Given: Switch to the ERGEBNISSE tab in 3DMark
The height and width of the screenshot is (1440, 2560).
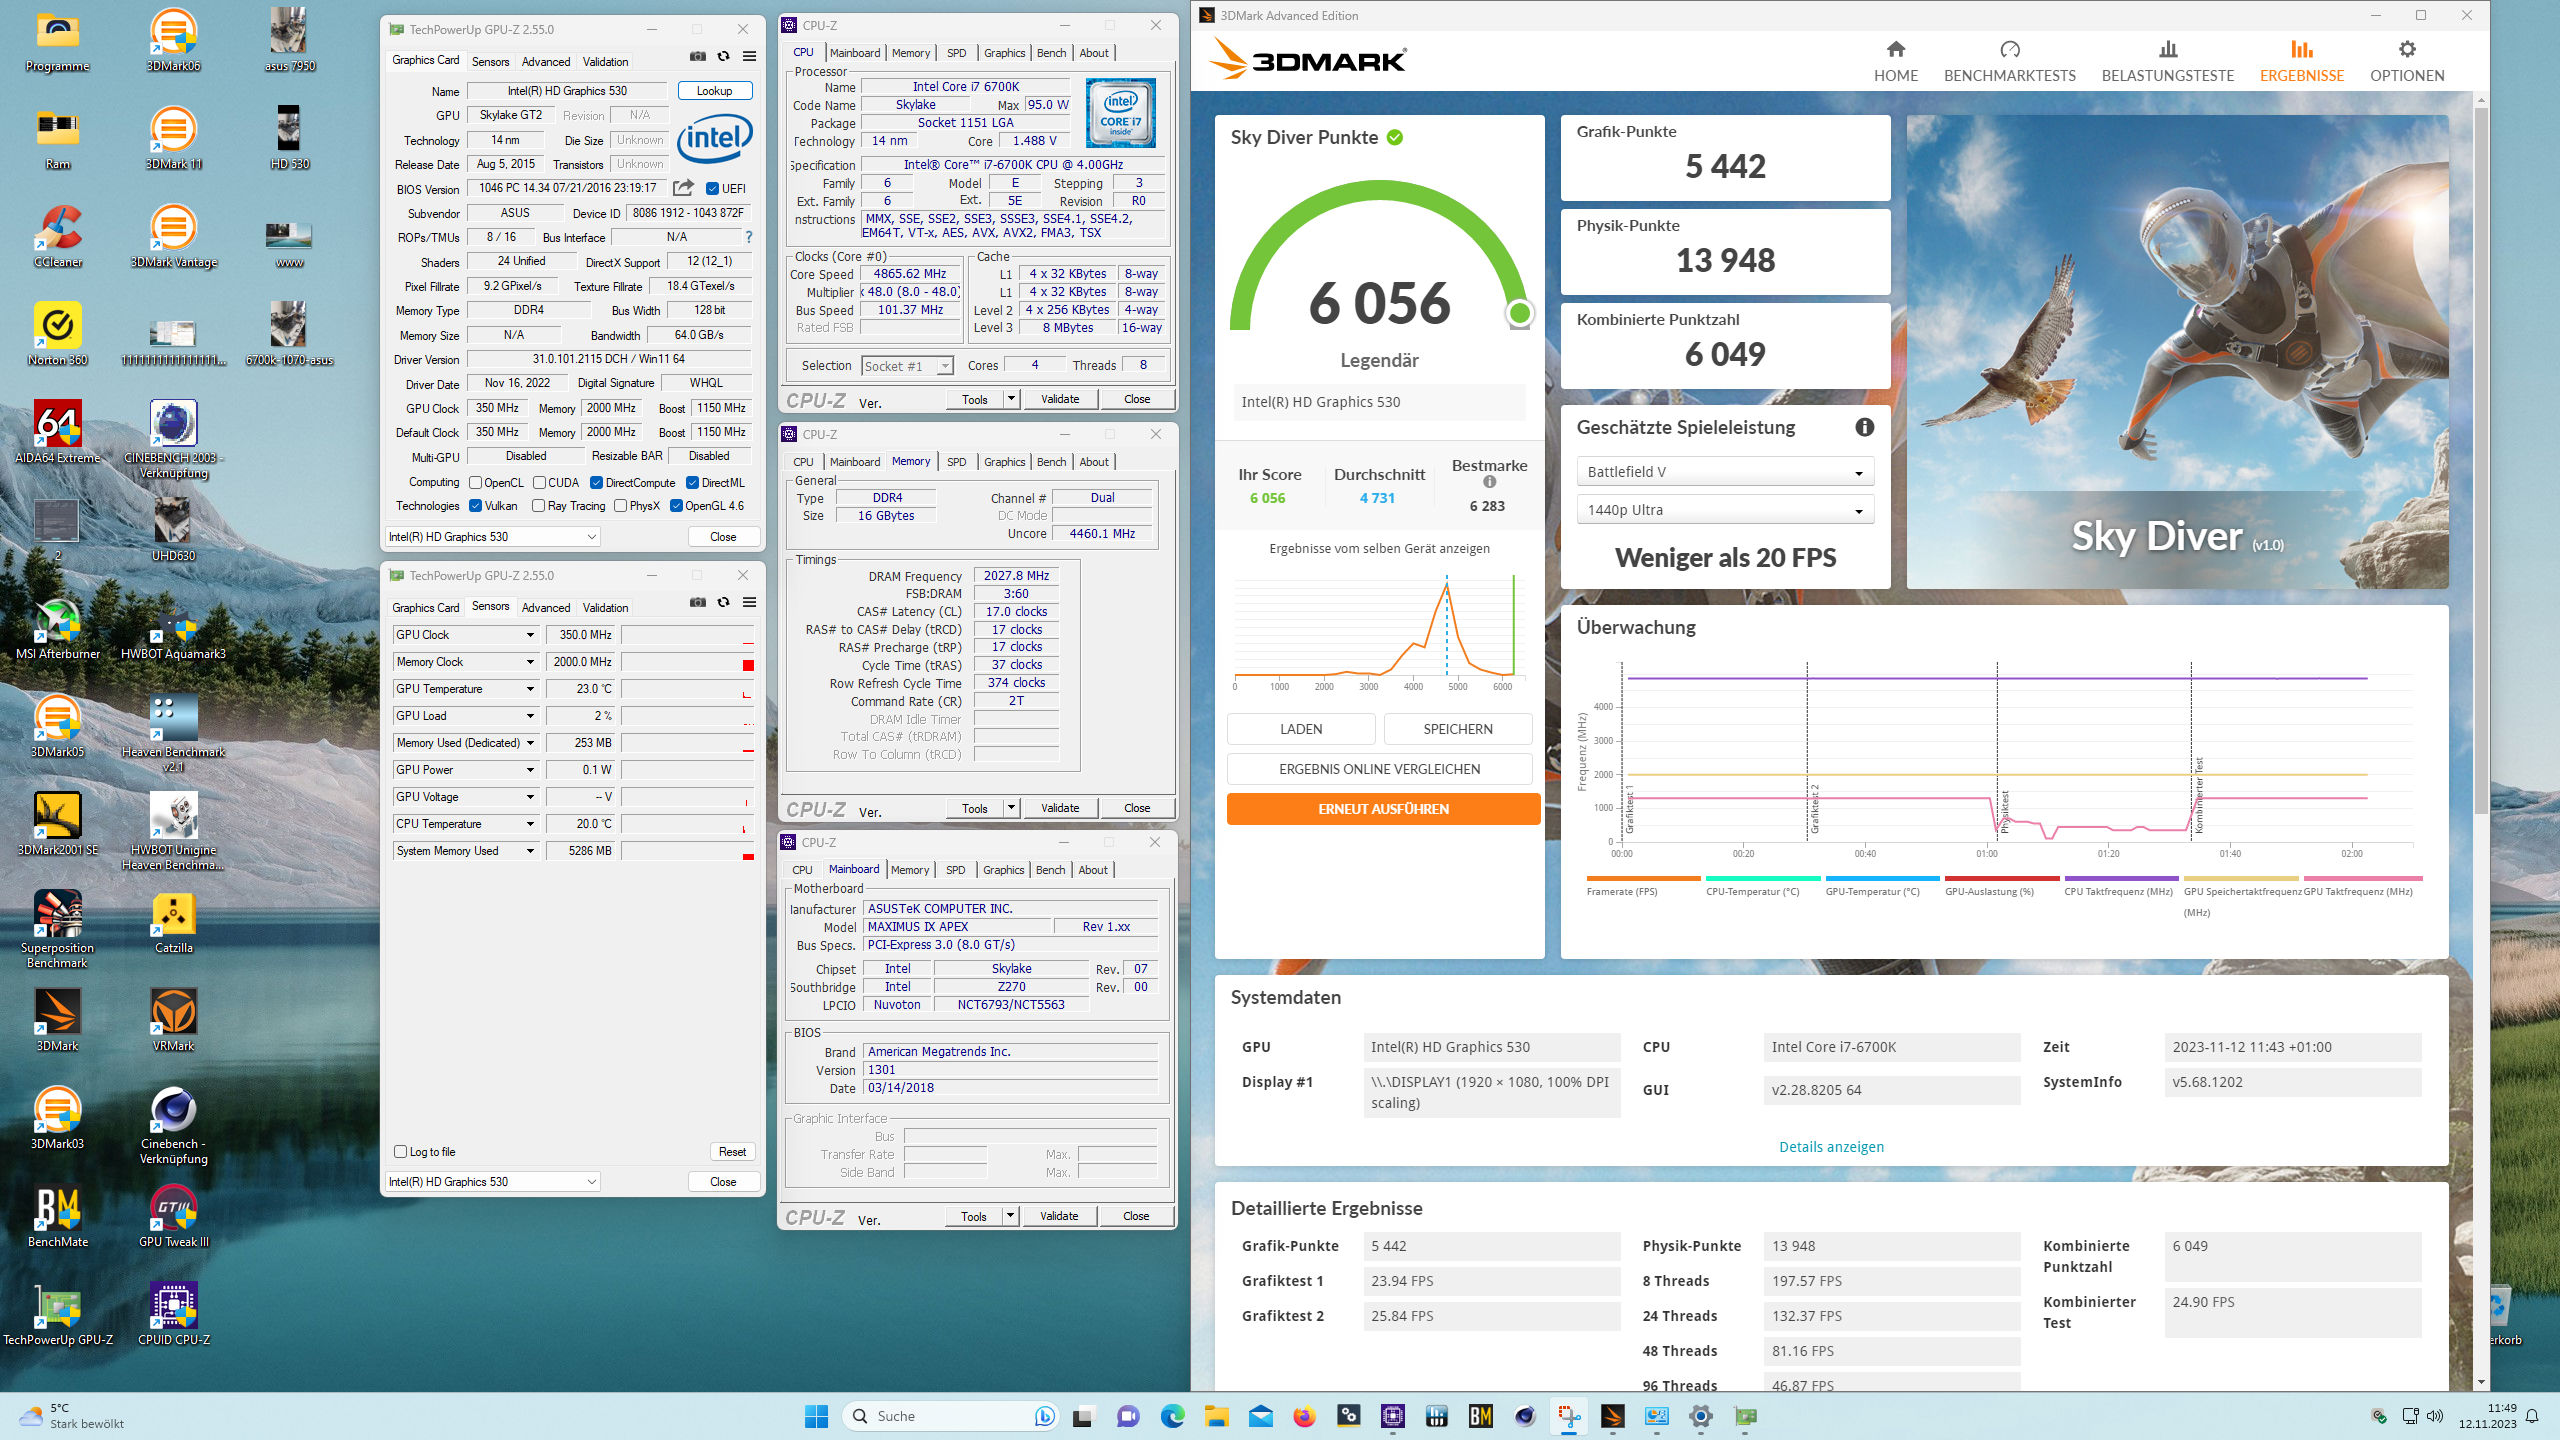Looking at the screenshot, I should click(2301, 61).
